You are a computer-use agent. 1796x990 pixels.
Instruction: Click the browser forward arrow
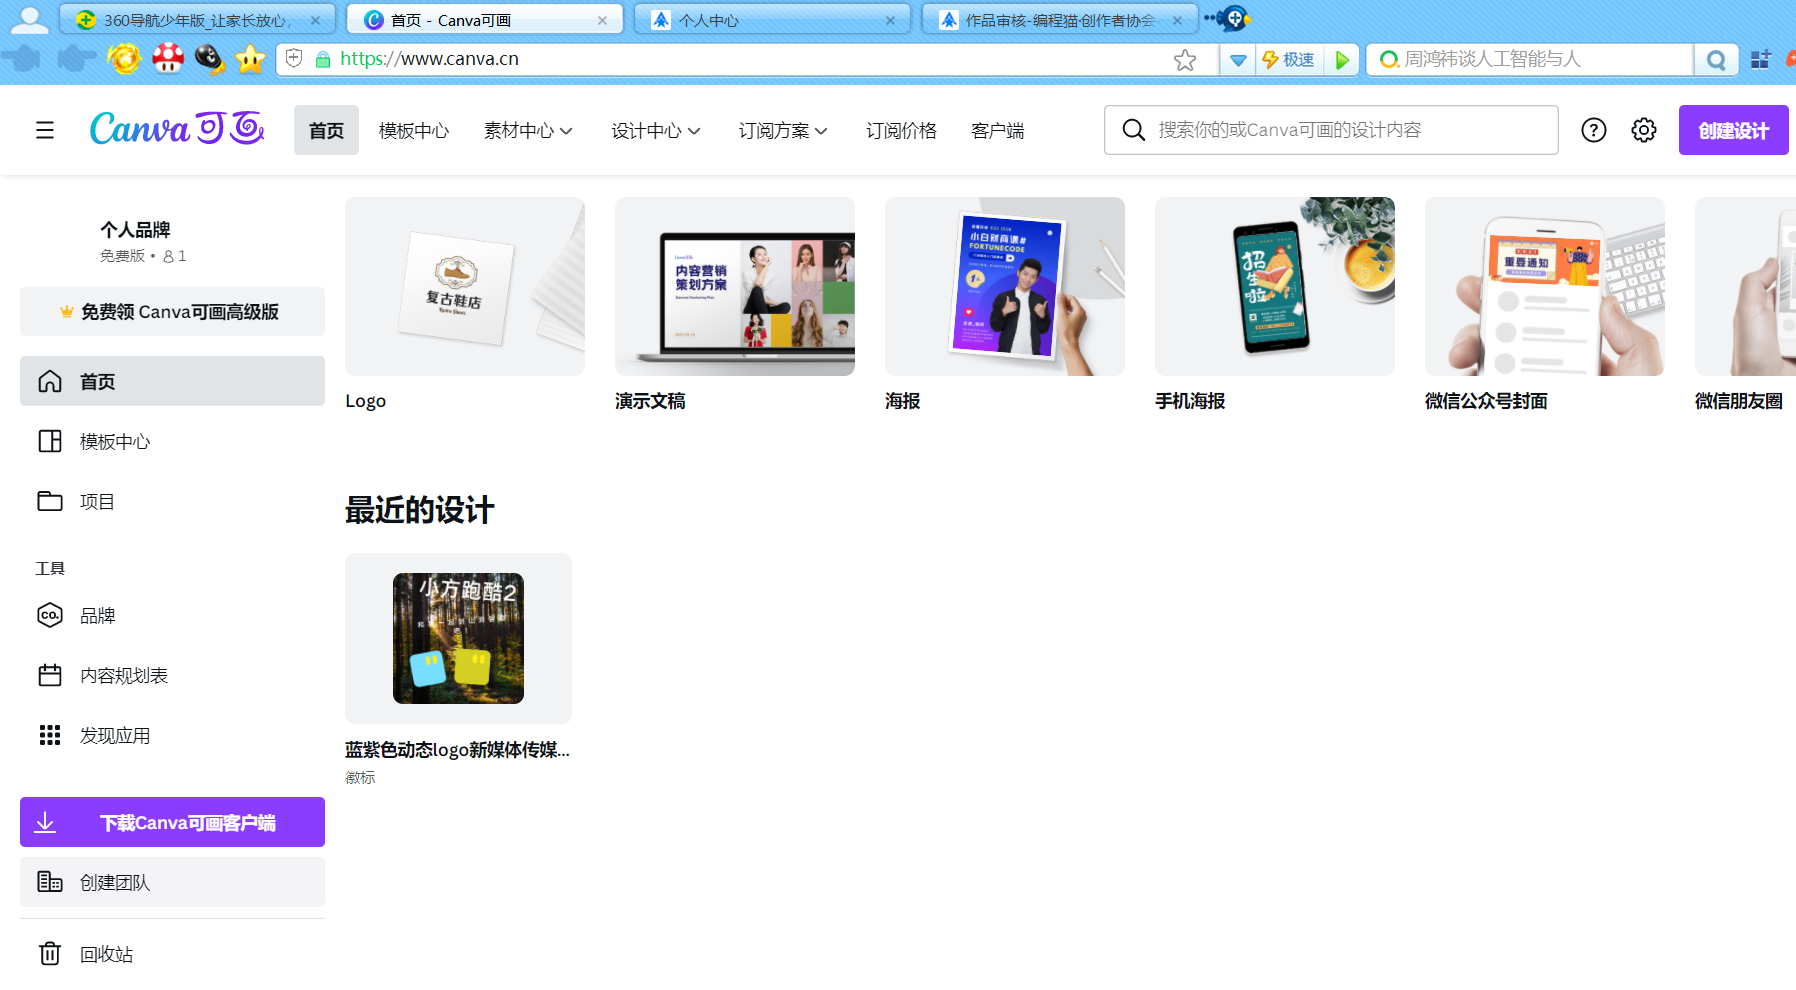(76, 59)
